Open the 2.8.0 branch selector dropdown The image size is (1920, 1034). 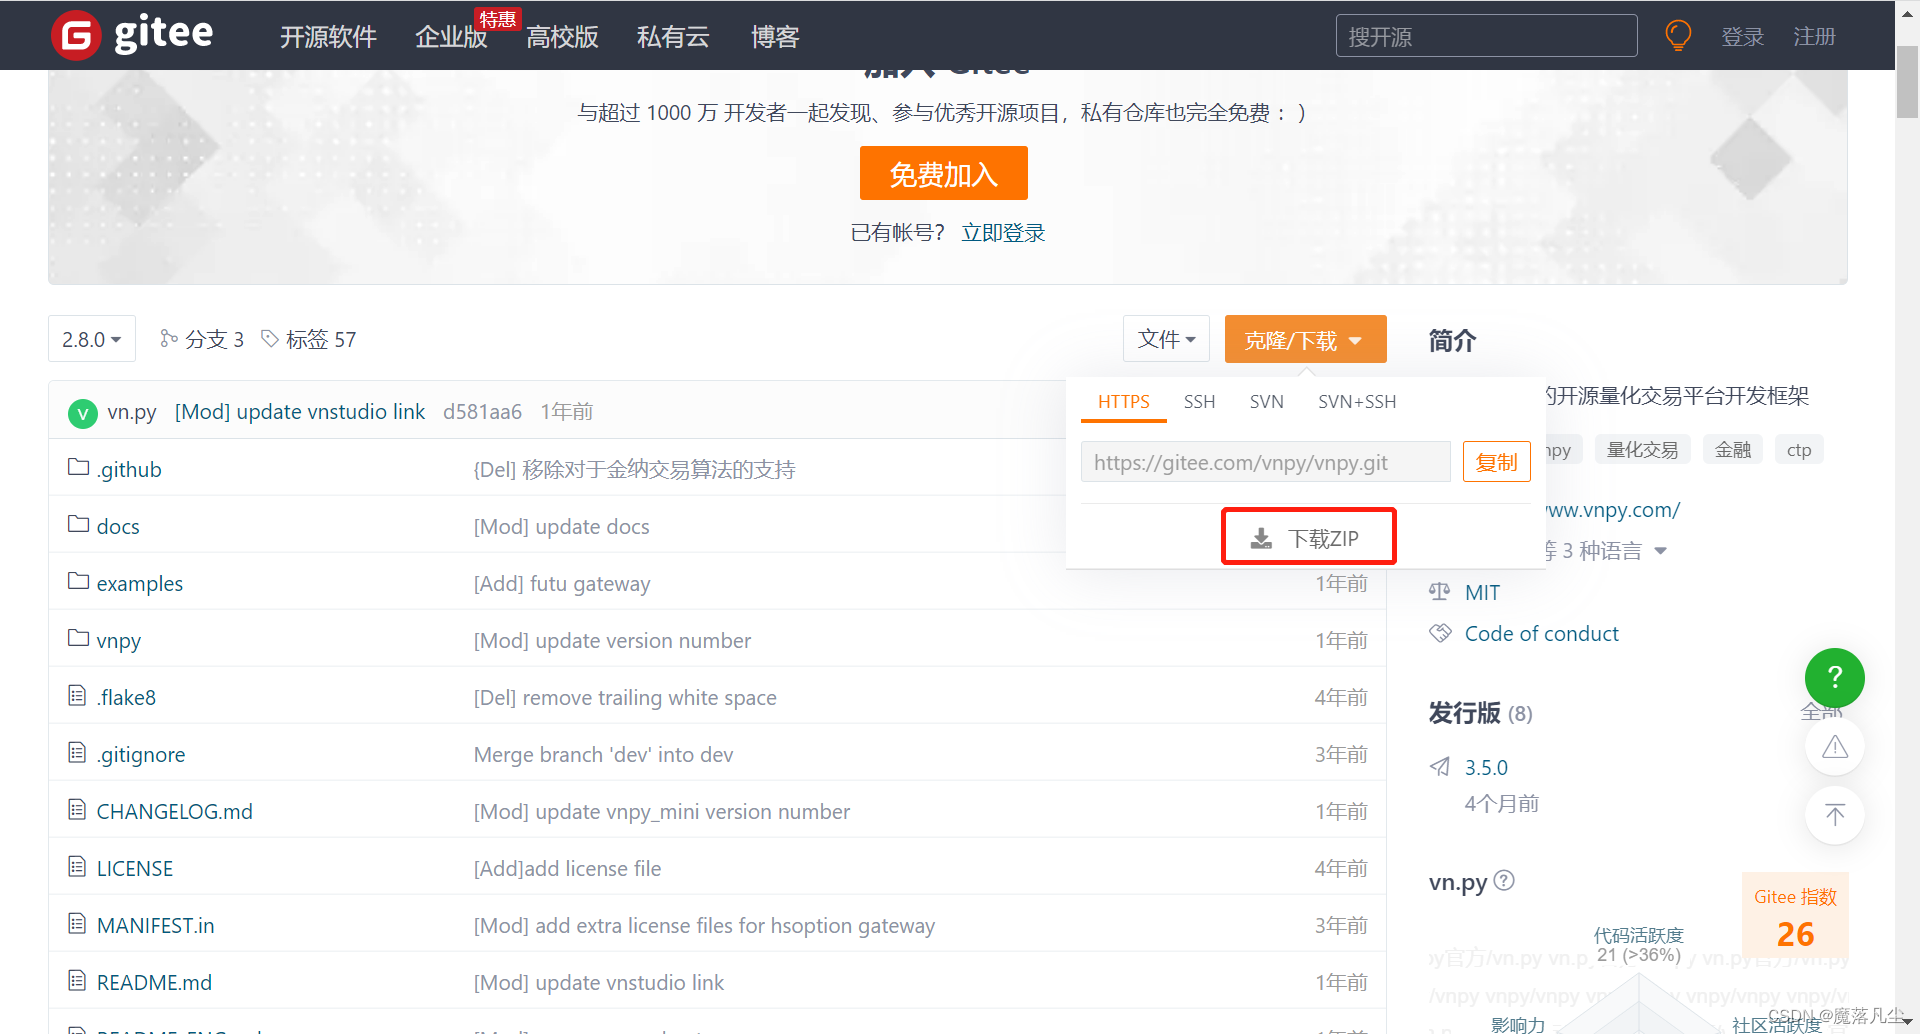point(90,339)
